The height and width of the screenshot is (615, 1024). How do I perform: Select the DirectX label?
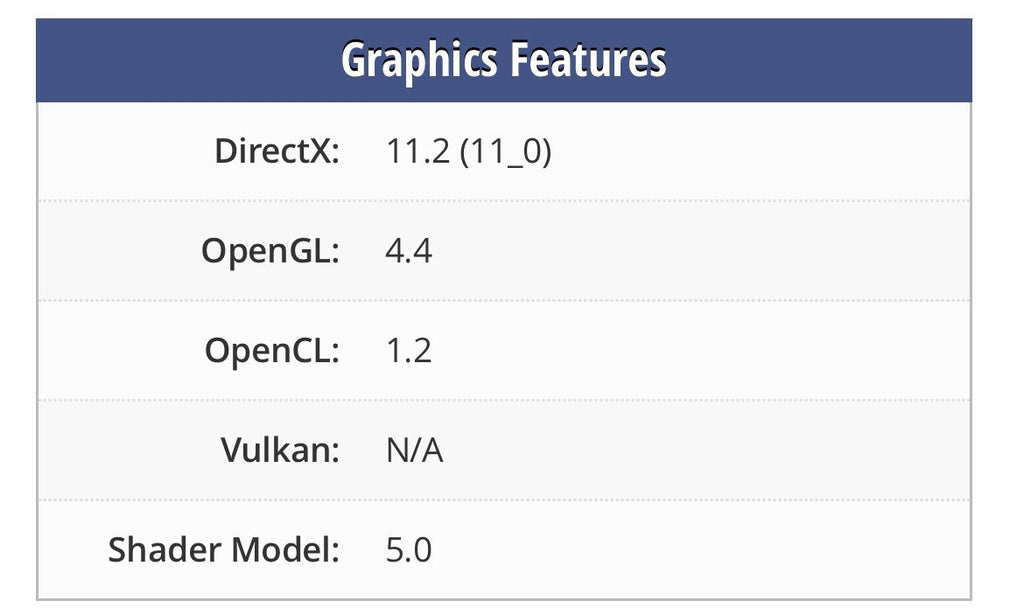[277, 152]
